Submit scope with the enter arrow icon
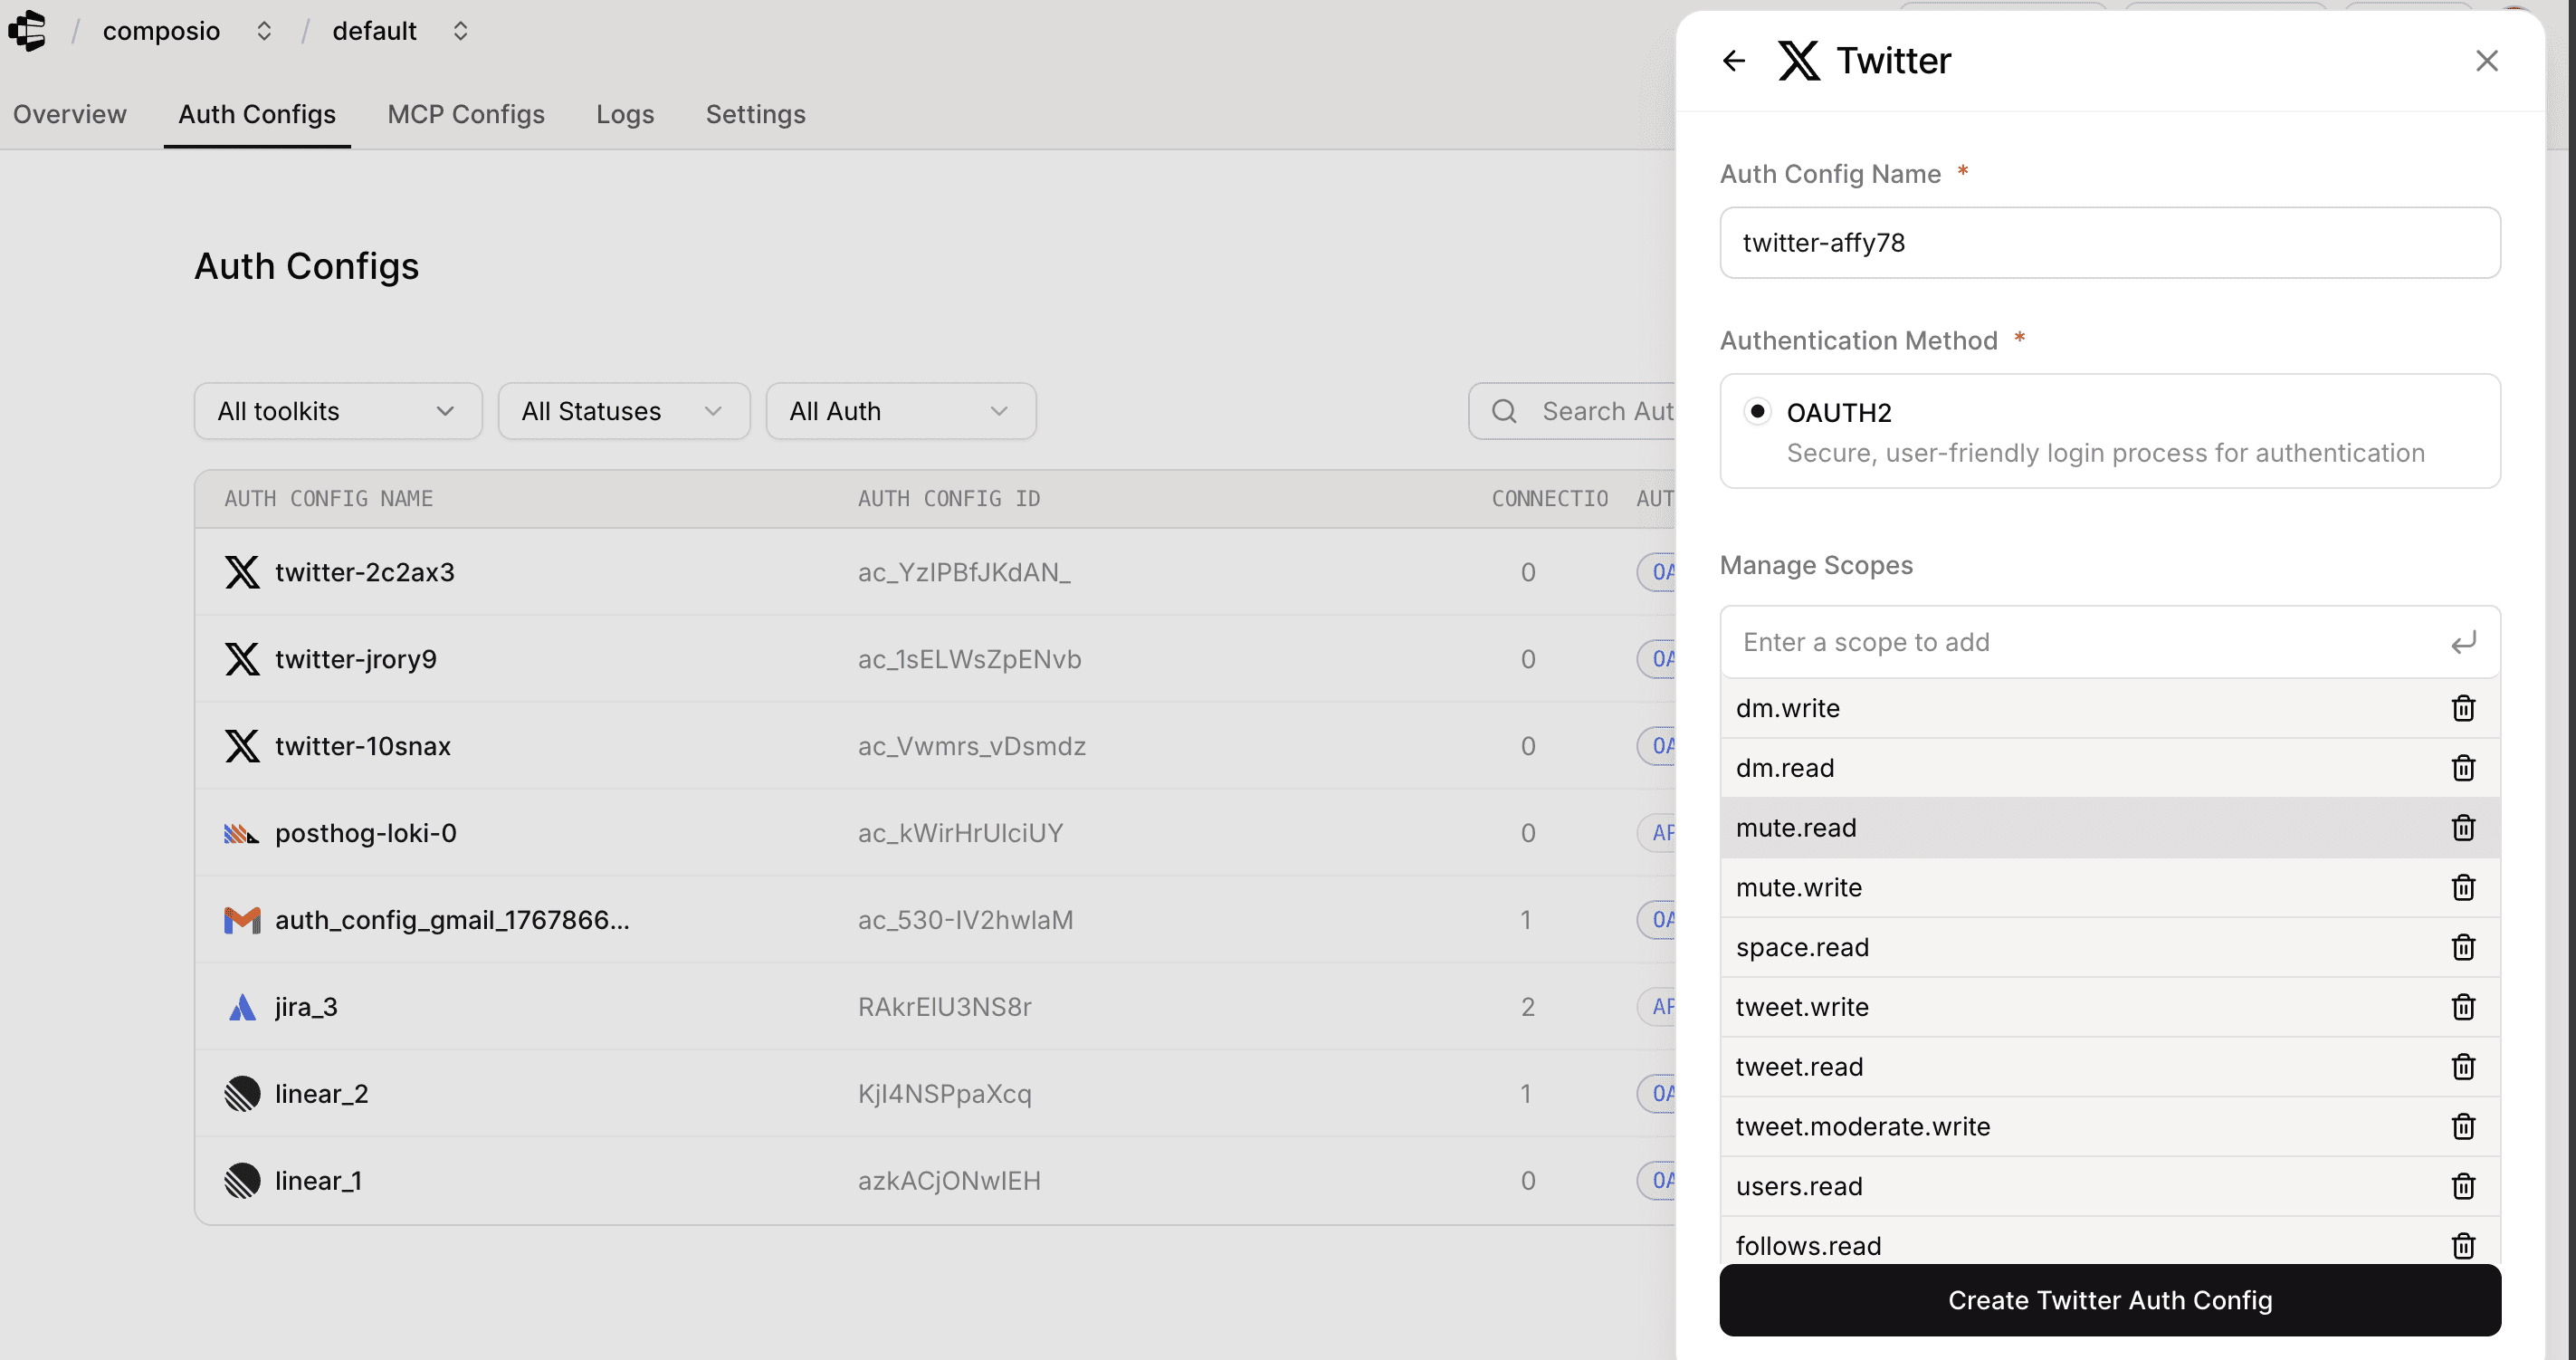Viewport: 2576px width, 1360px height. (2463, 642)
